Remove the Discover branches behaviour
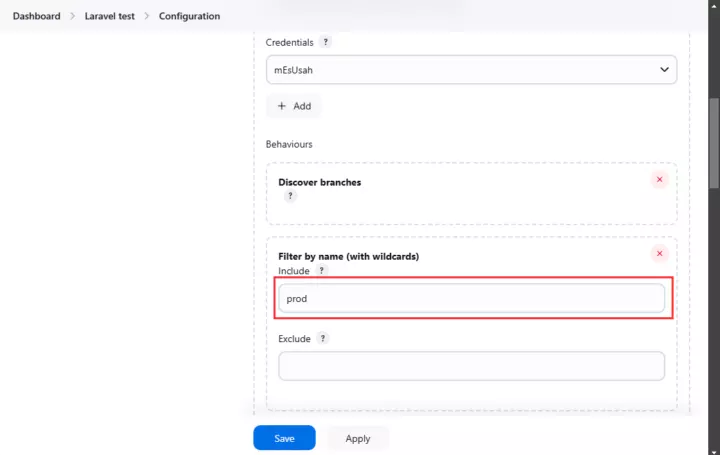720x455 pixels. click(x=659, y=180)
